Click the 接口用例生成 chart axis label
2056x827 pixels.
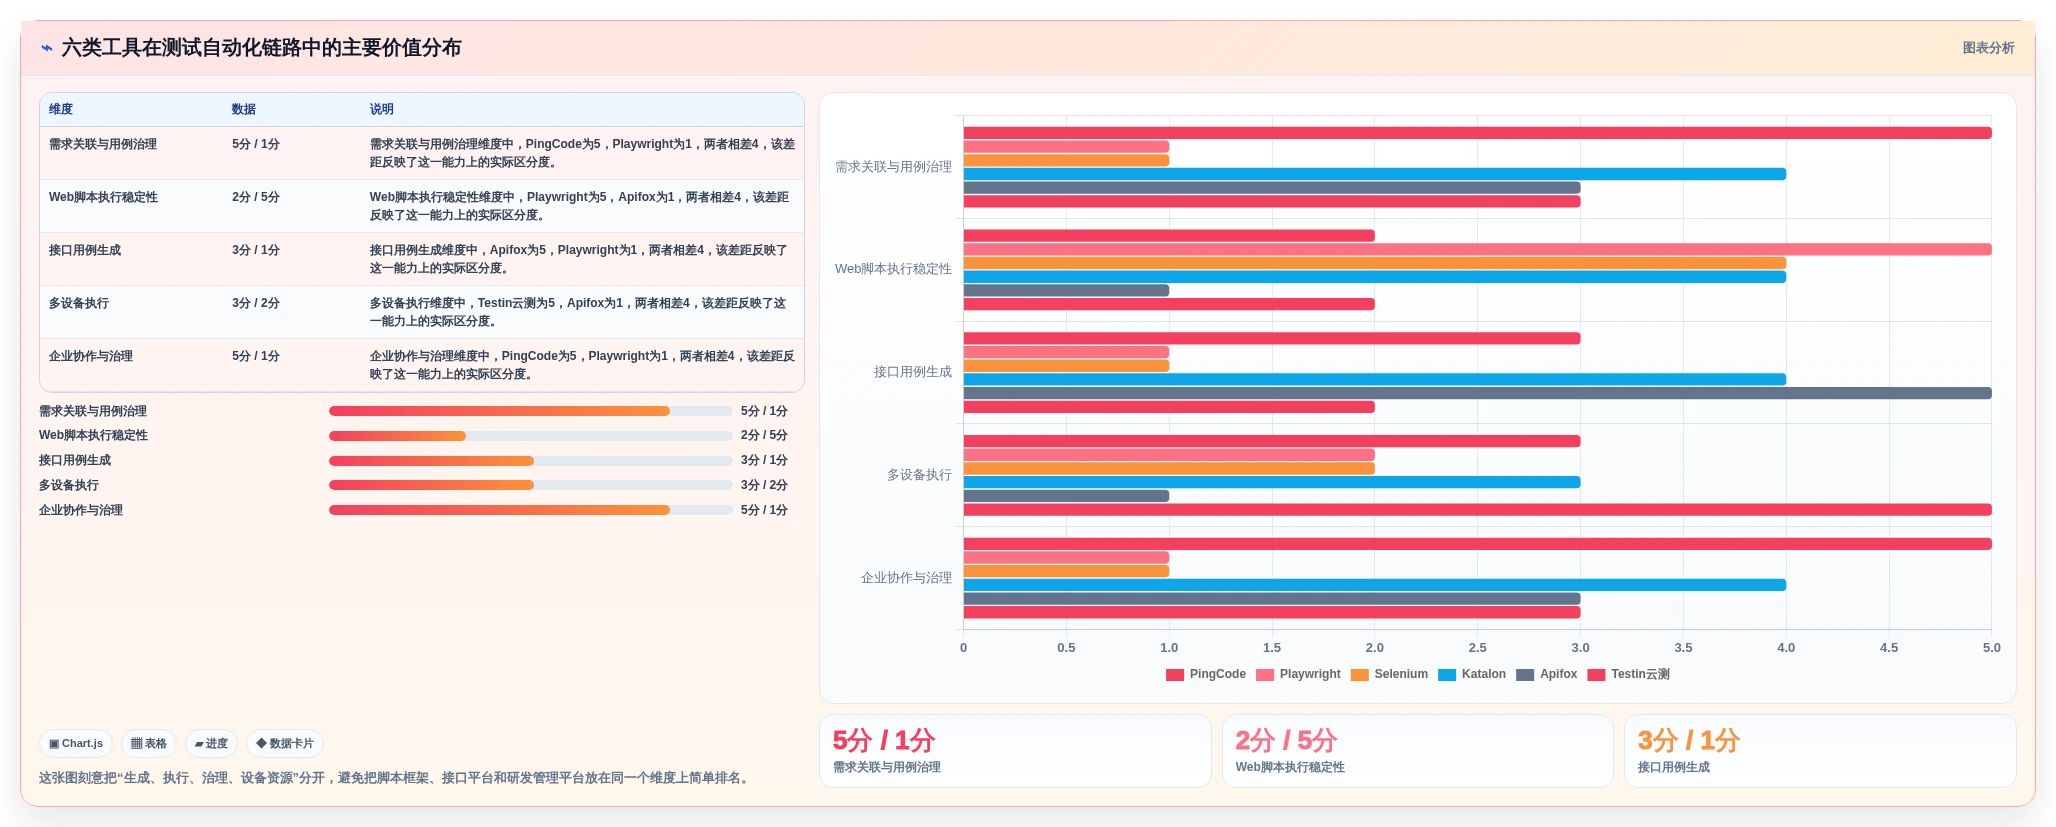pyautogui.click(x=913, y=372)
